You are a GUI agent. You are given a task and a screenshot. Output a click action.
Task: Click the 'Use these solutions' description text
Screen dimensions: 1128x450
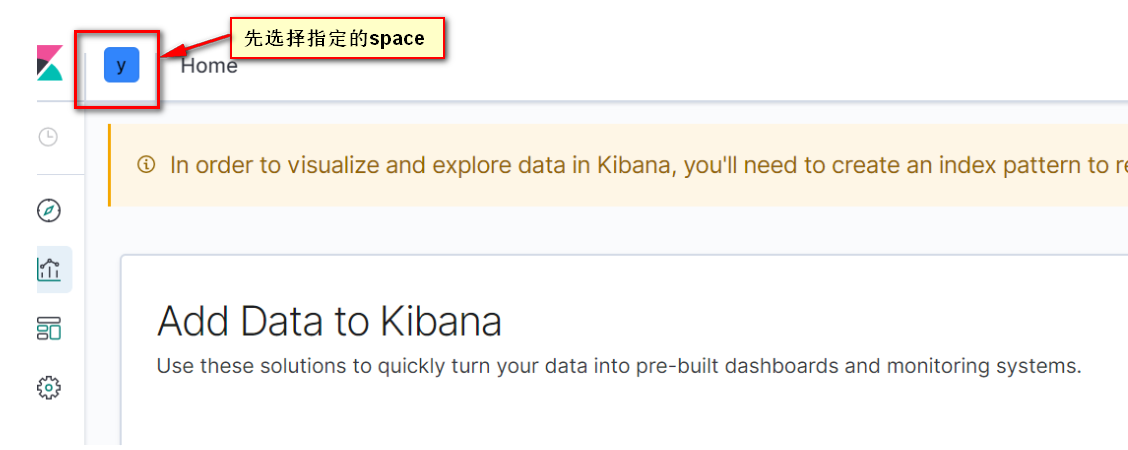[619, 366]
